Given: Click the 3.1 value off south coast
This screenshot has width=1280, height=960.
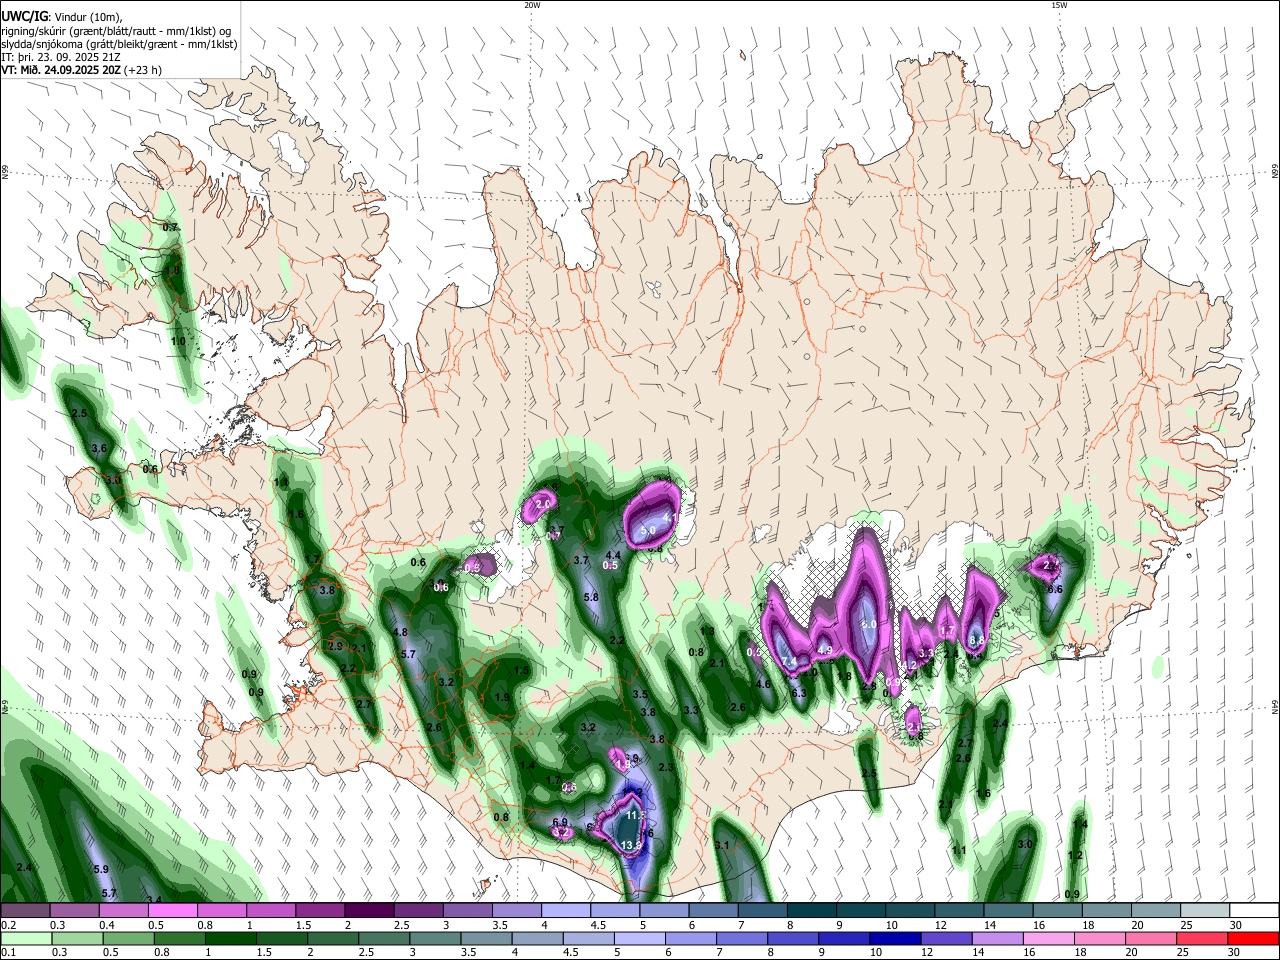Looking at the screenshot, I should pos(722,845).
